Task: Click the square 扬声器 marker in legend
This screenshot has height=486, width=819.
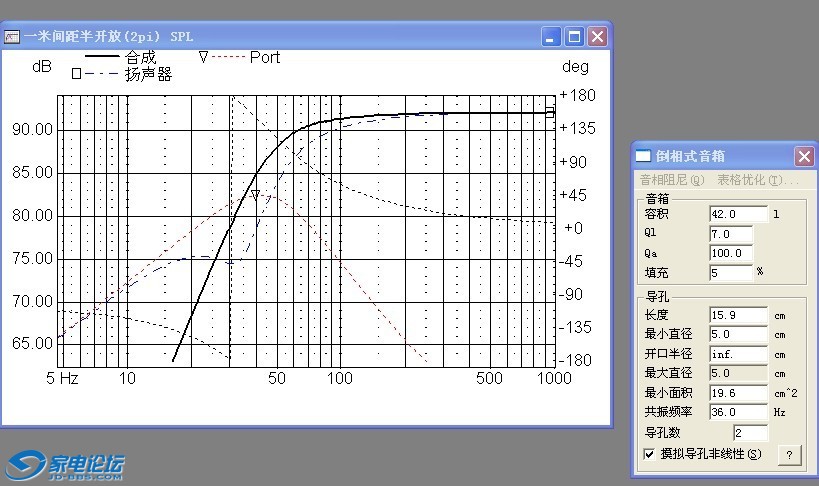Action: click(75, 74)
